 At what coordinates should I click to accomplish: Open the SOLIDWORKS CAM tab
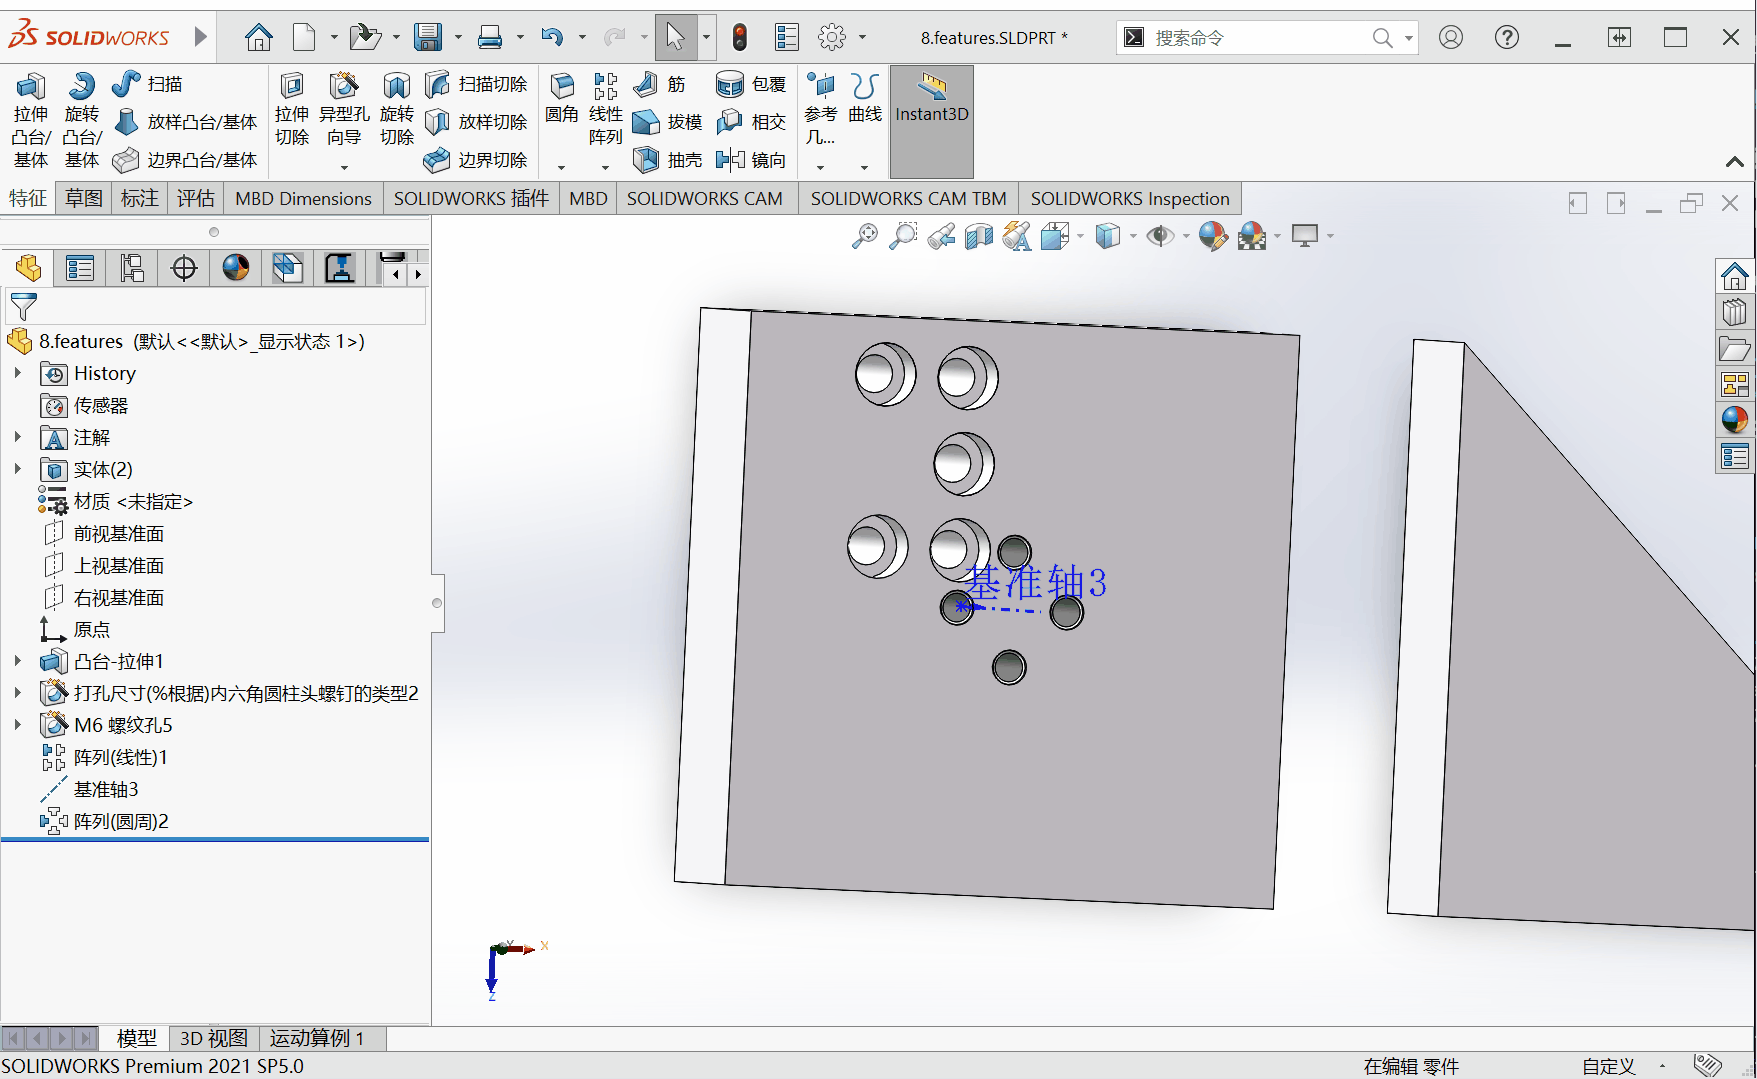click(704, 199)
